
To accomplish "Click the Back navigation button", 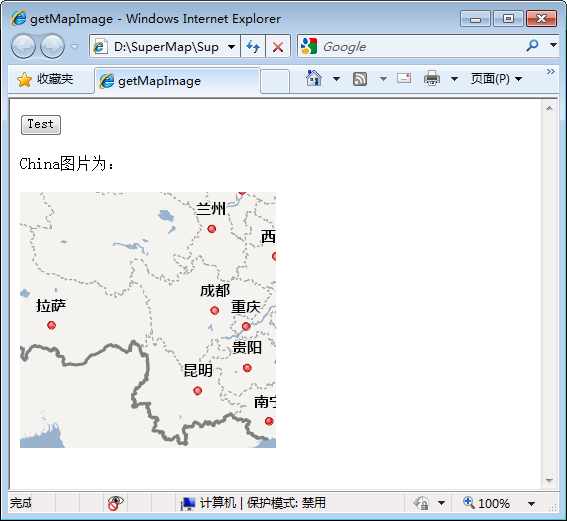I will point(24,46).
